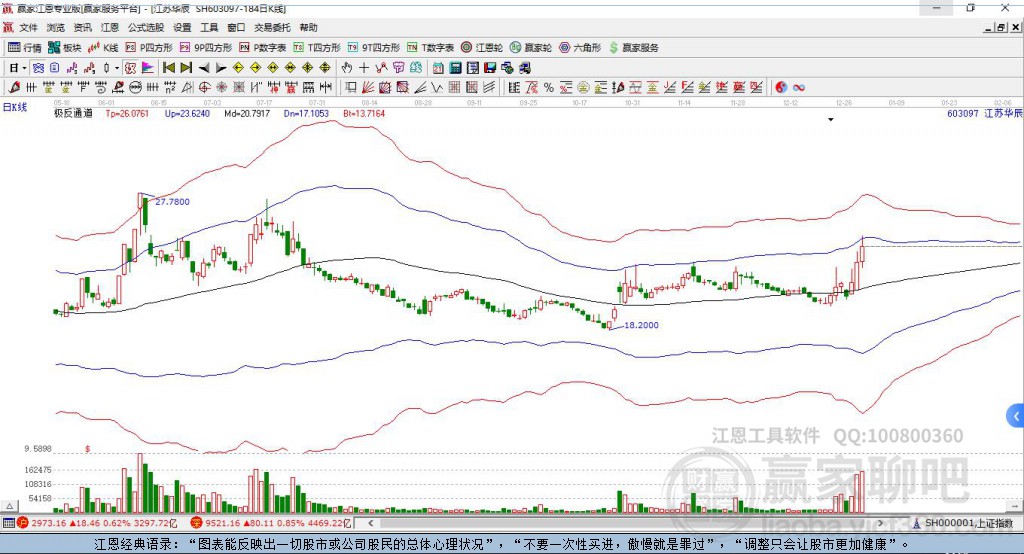Open the 设置 menu
1024x554 pixels.
pyautogui.click(x=182, y=27)
